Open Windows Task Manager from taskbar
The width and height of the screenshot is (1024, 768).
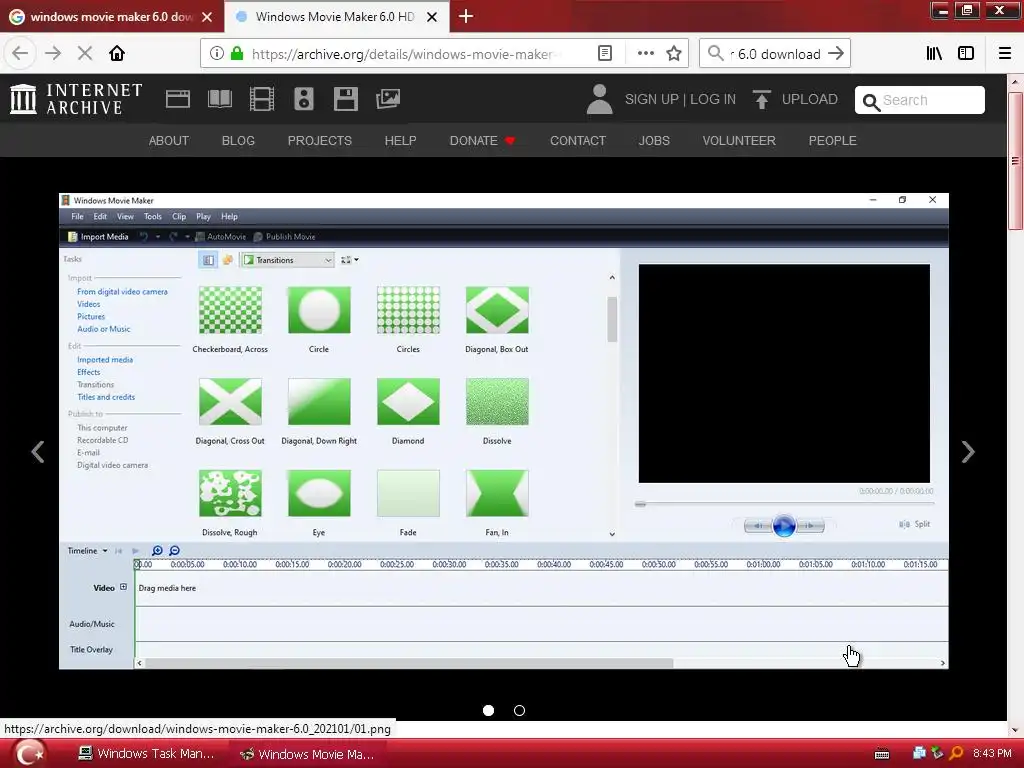pyautogui.click(x=146, y=753)
